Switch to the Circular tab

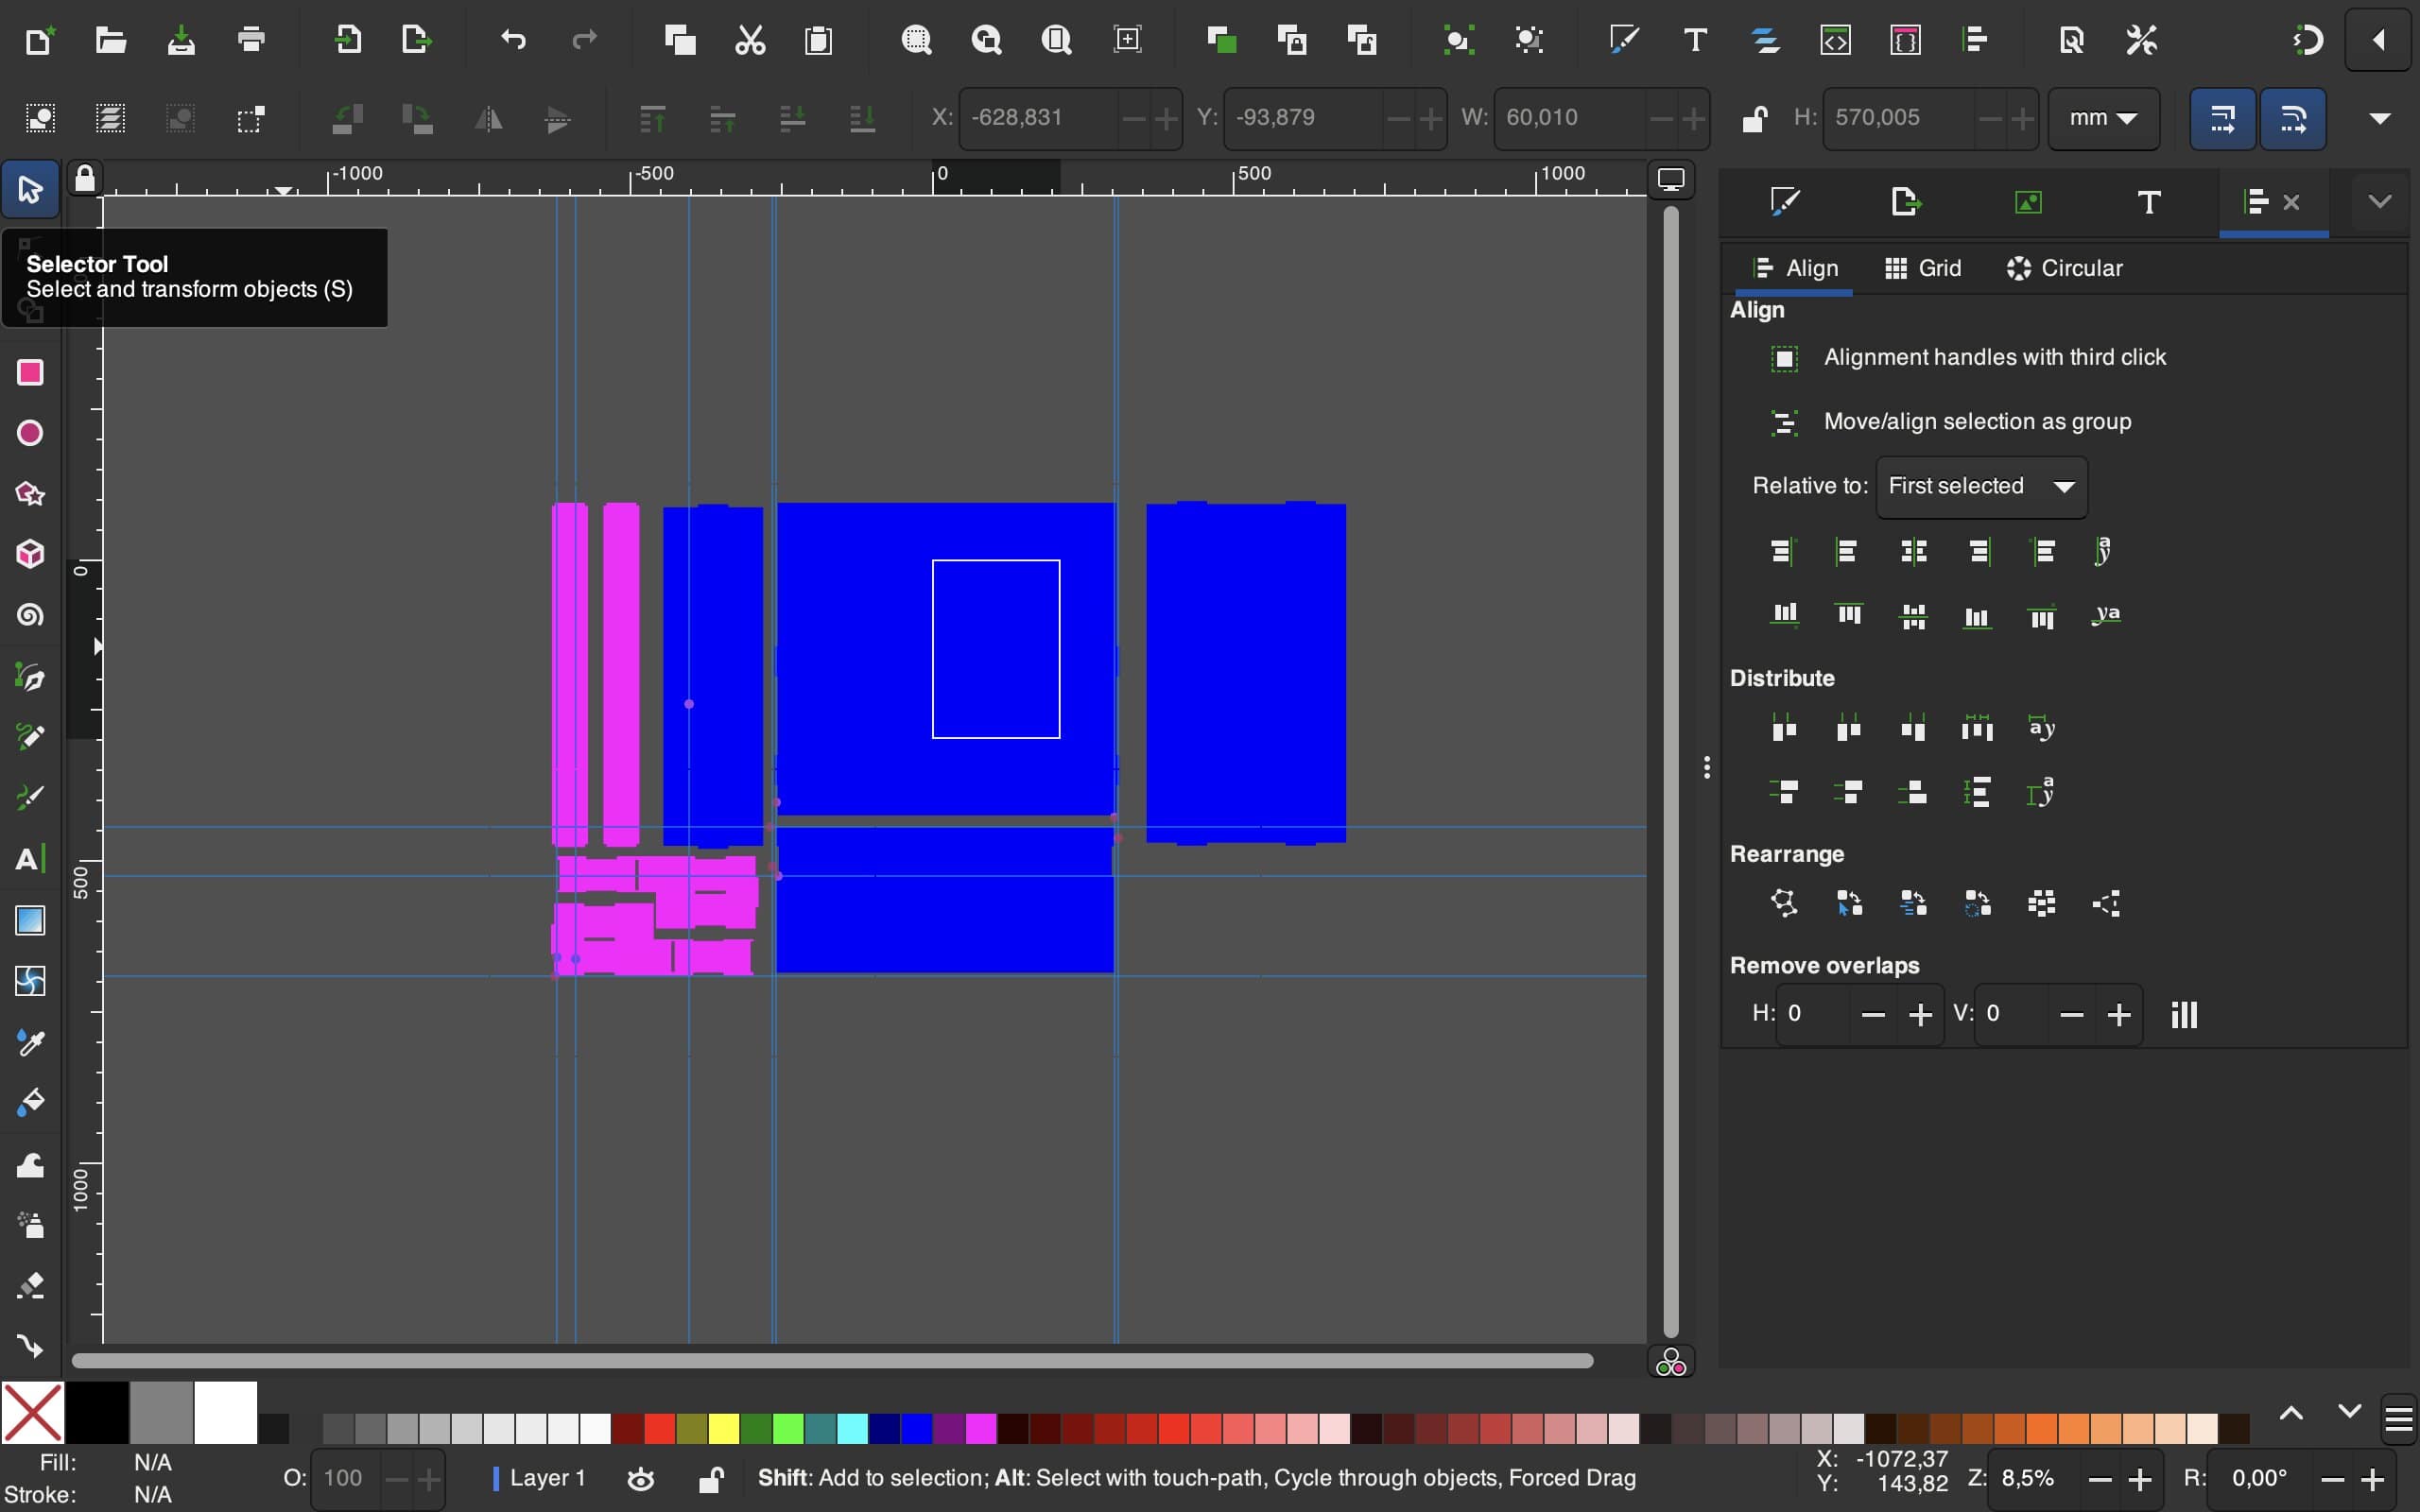2064,268
